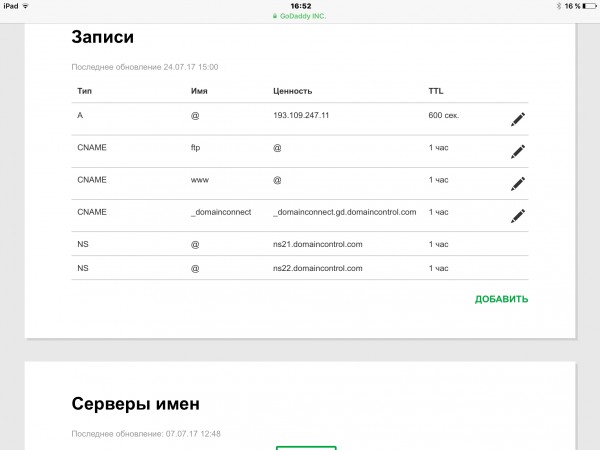Tap the 16:52 clock

[x=301, y=6]
